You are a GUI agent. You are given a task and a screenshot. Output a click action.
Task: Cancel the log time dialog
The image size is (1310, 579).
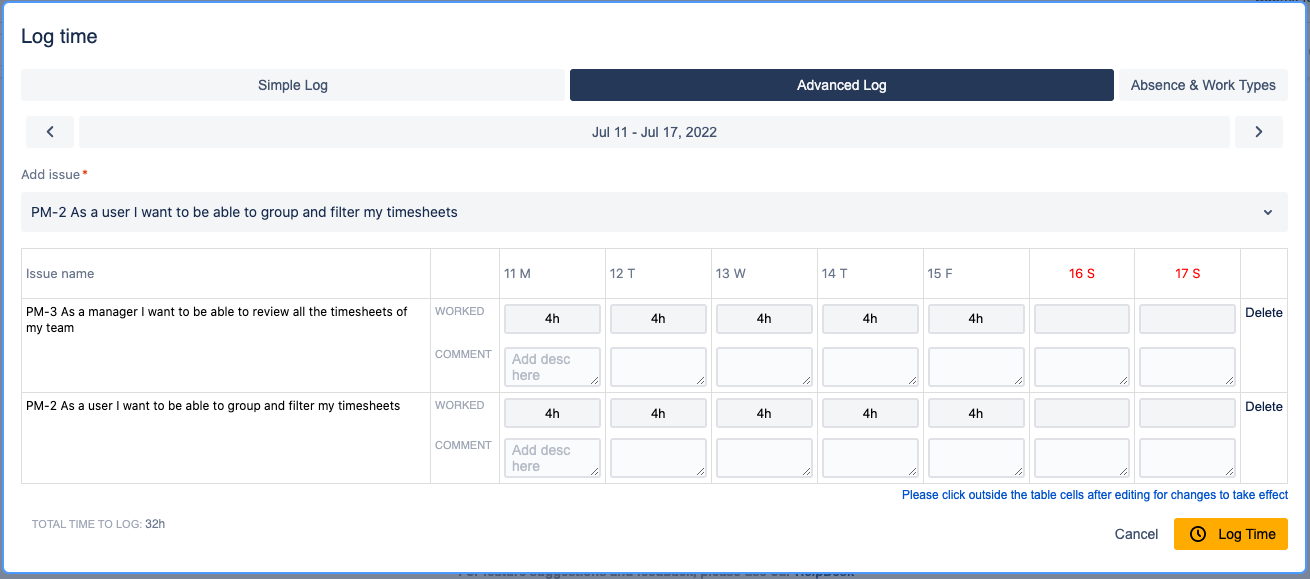click(1136, 534)
